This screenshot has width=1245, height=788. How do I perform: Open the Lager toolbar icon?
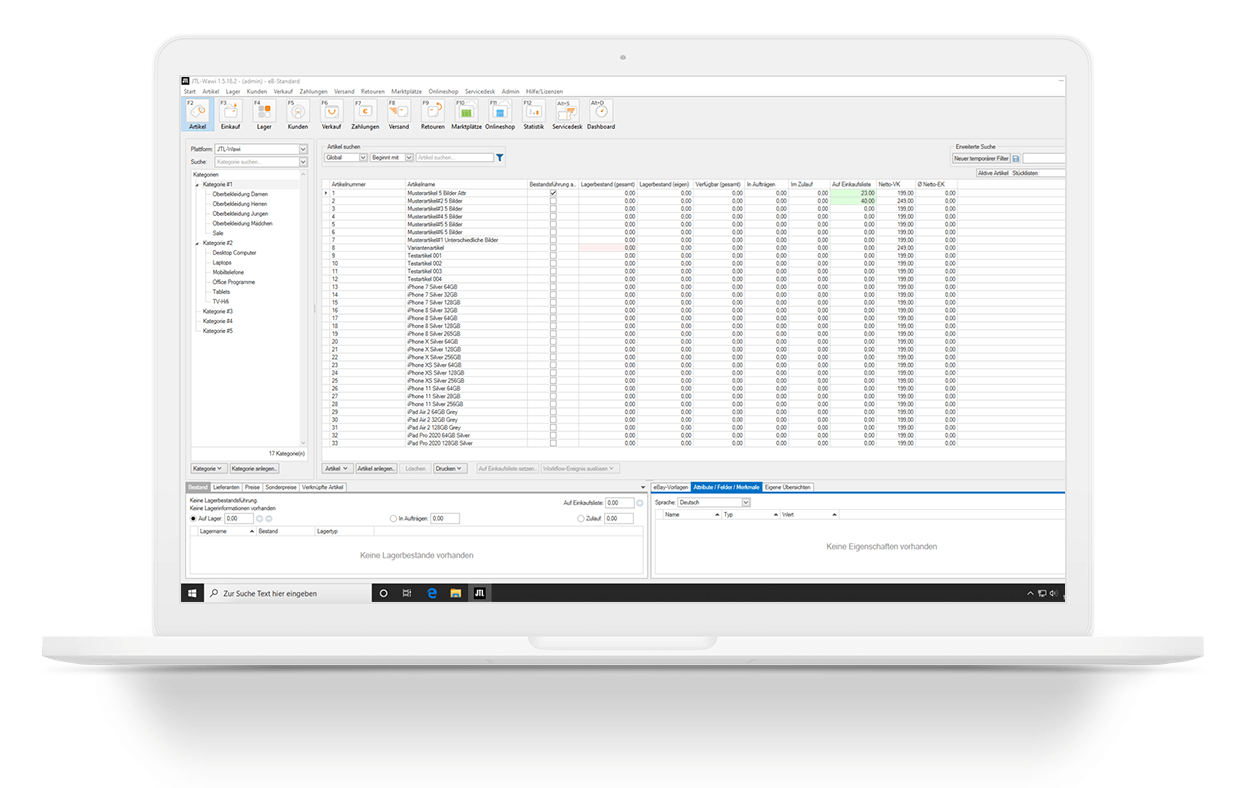coord(264,113)
